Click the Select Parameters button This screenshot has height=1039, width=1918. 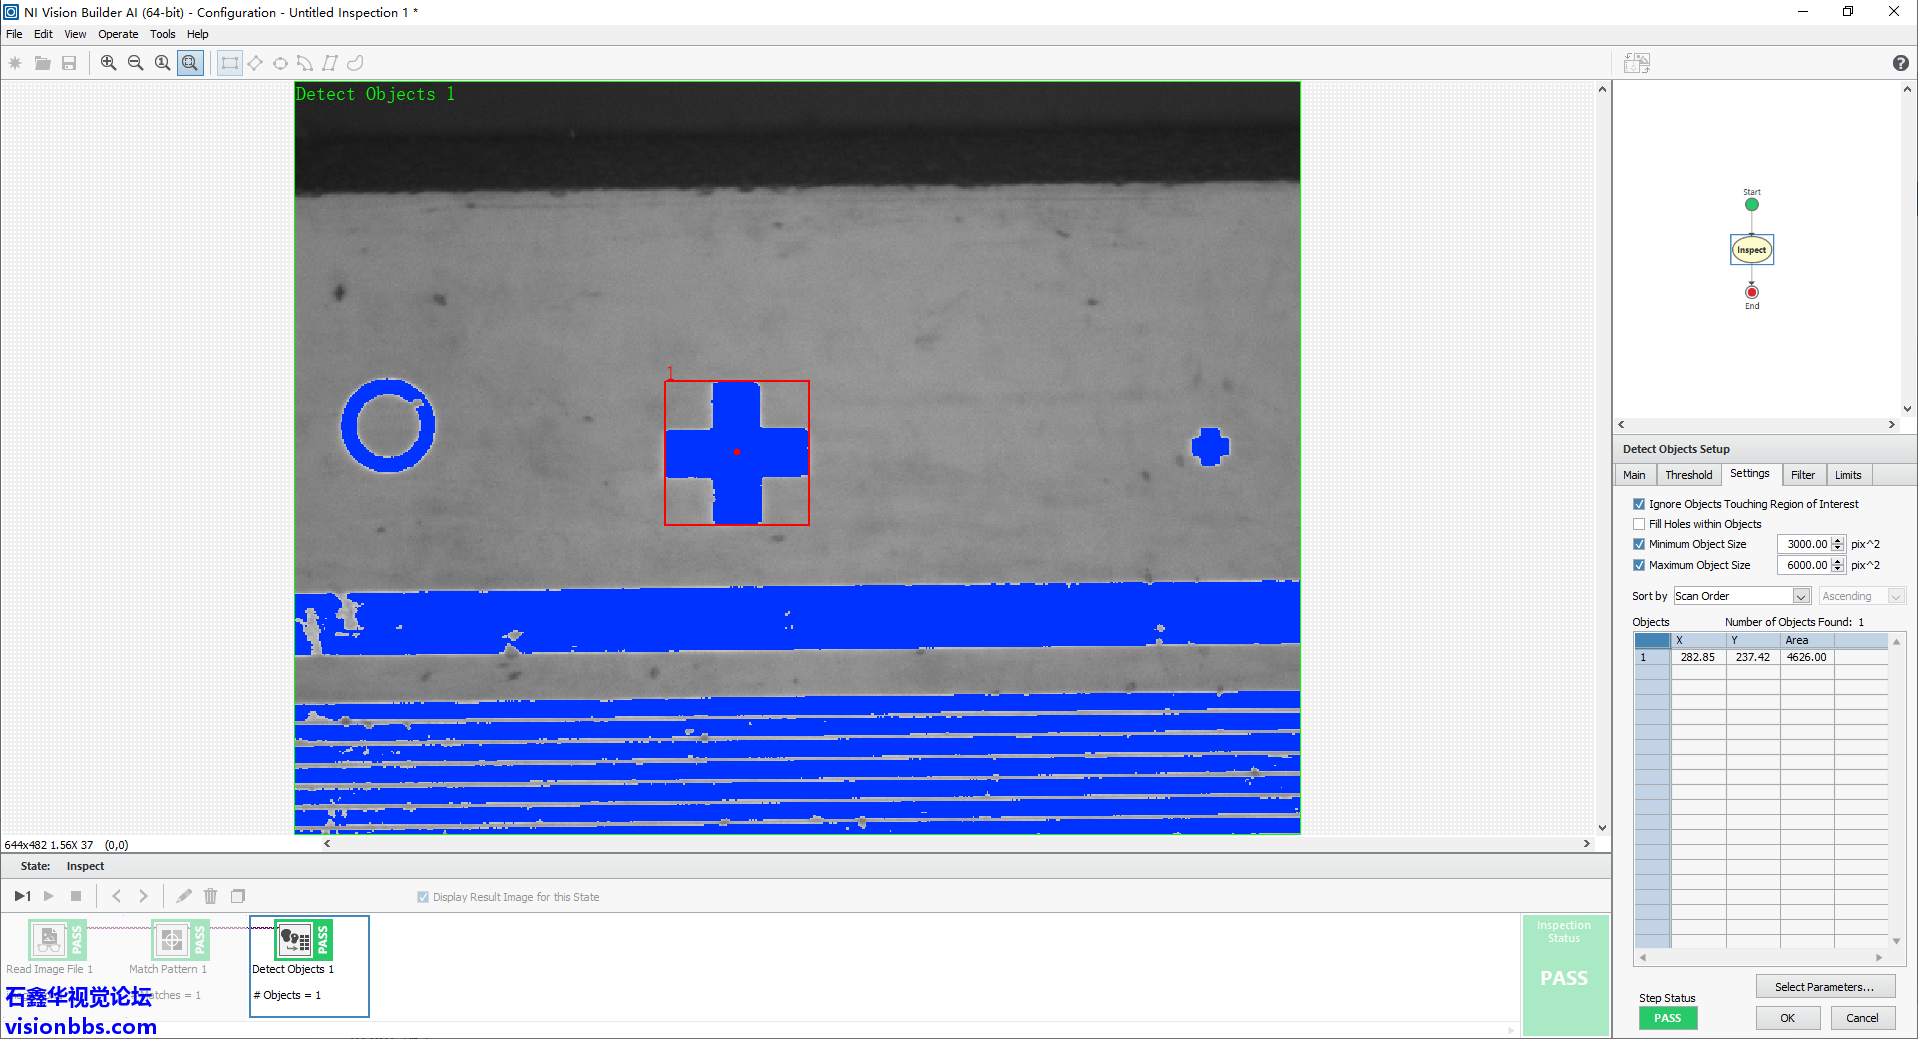point(1824,987)
